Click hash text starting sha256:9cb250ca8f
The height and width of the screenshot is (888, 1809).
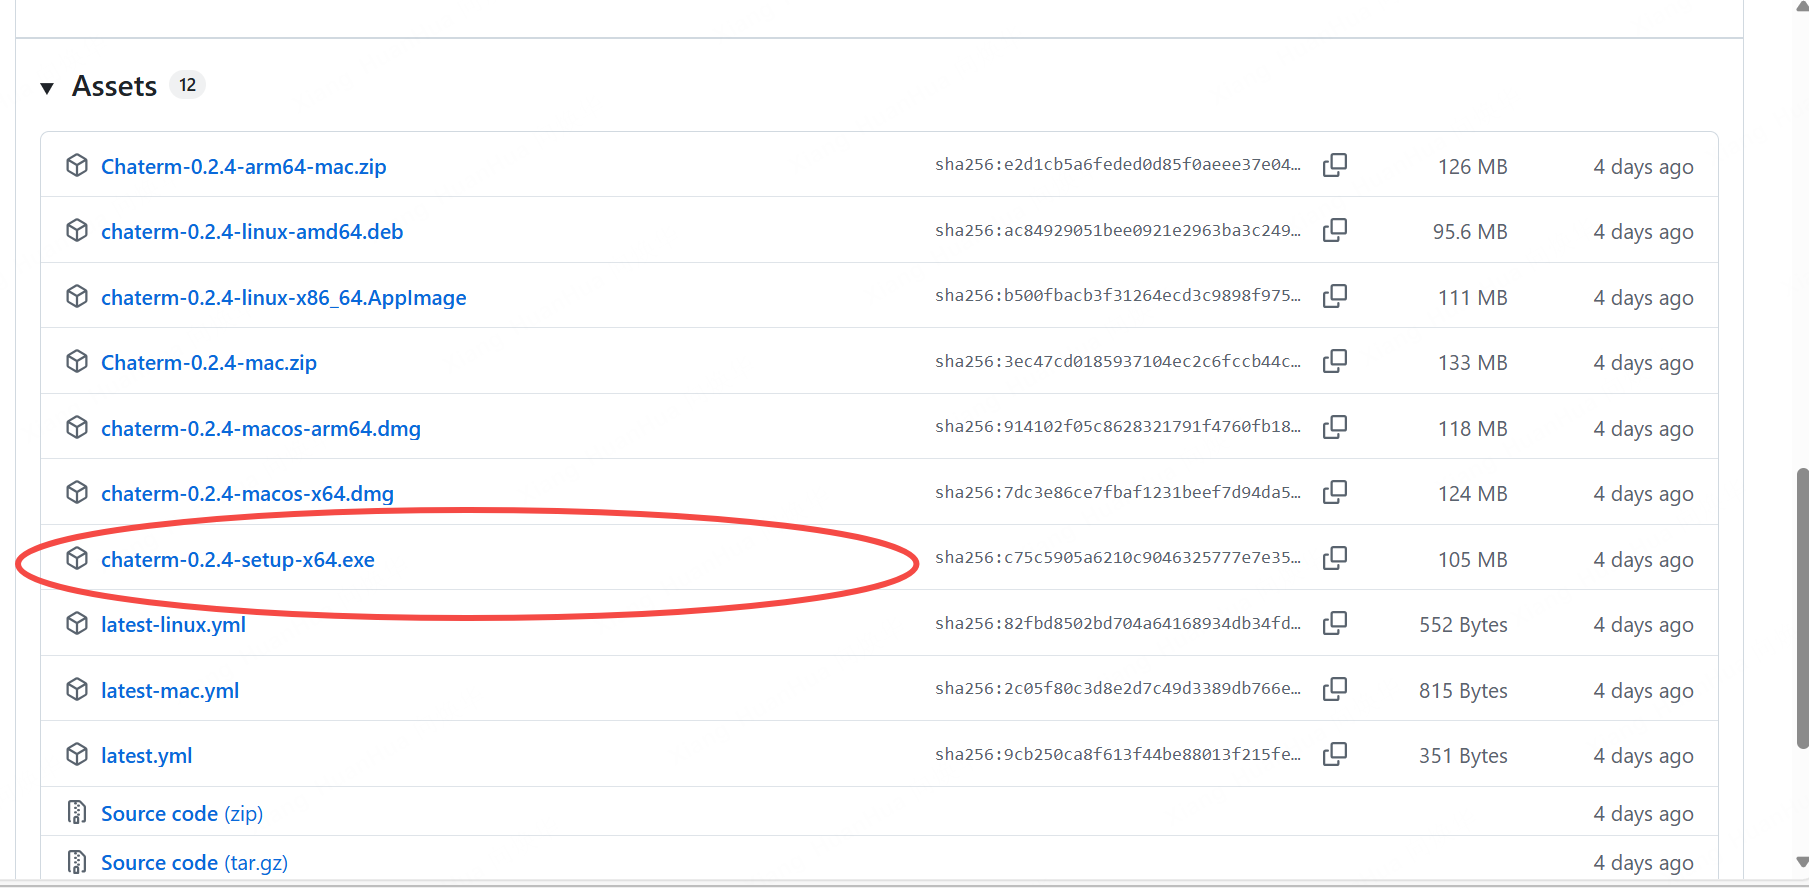1118,754
